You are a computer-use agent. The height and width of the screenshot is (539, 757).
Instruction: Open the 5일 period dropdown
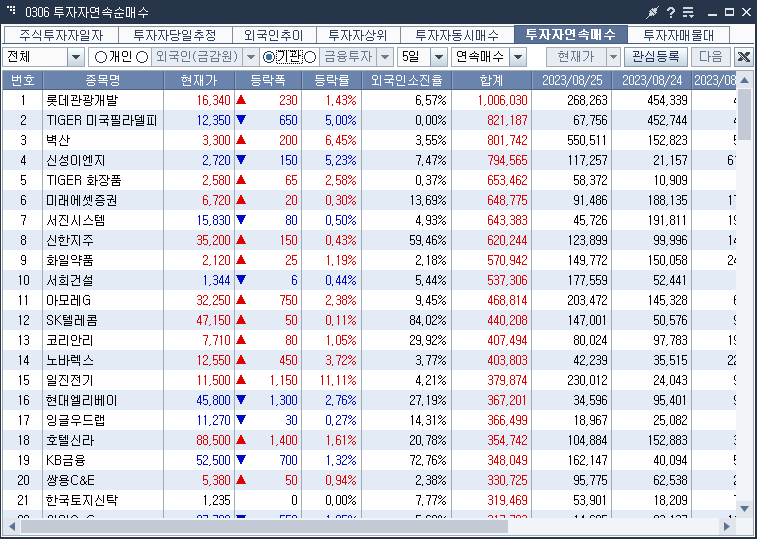click(438, 57)
